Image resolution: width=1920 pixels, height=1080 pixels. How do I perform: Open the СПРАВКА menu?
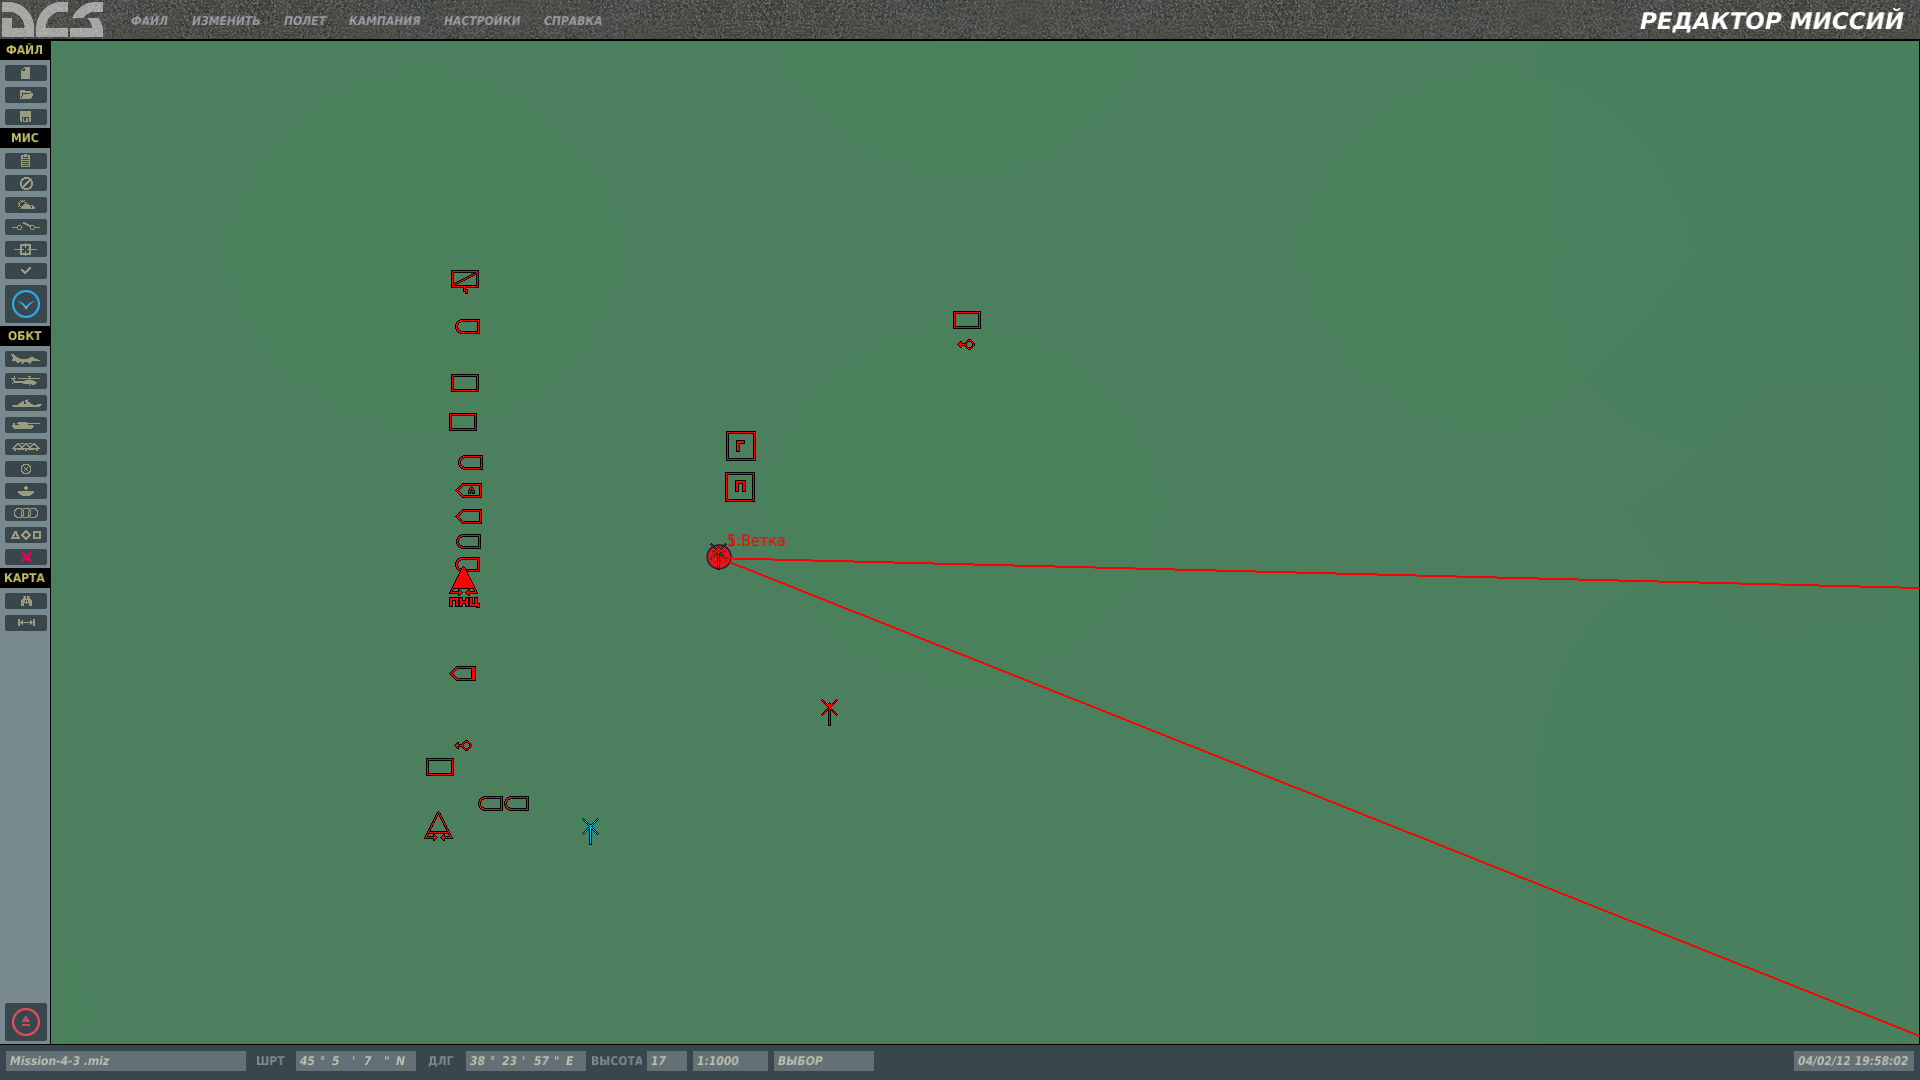pos(573,21)
